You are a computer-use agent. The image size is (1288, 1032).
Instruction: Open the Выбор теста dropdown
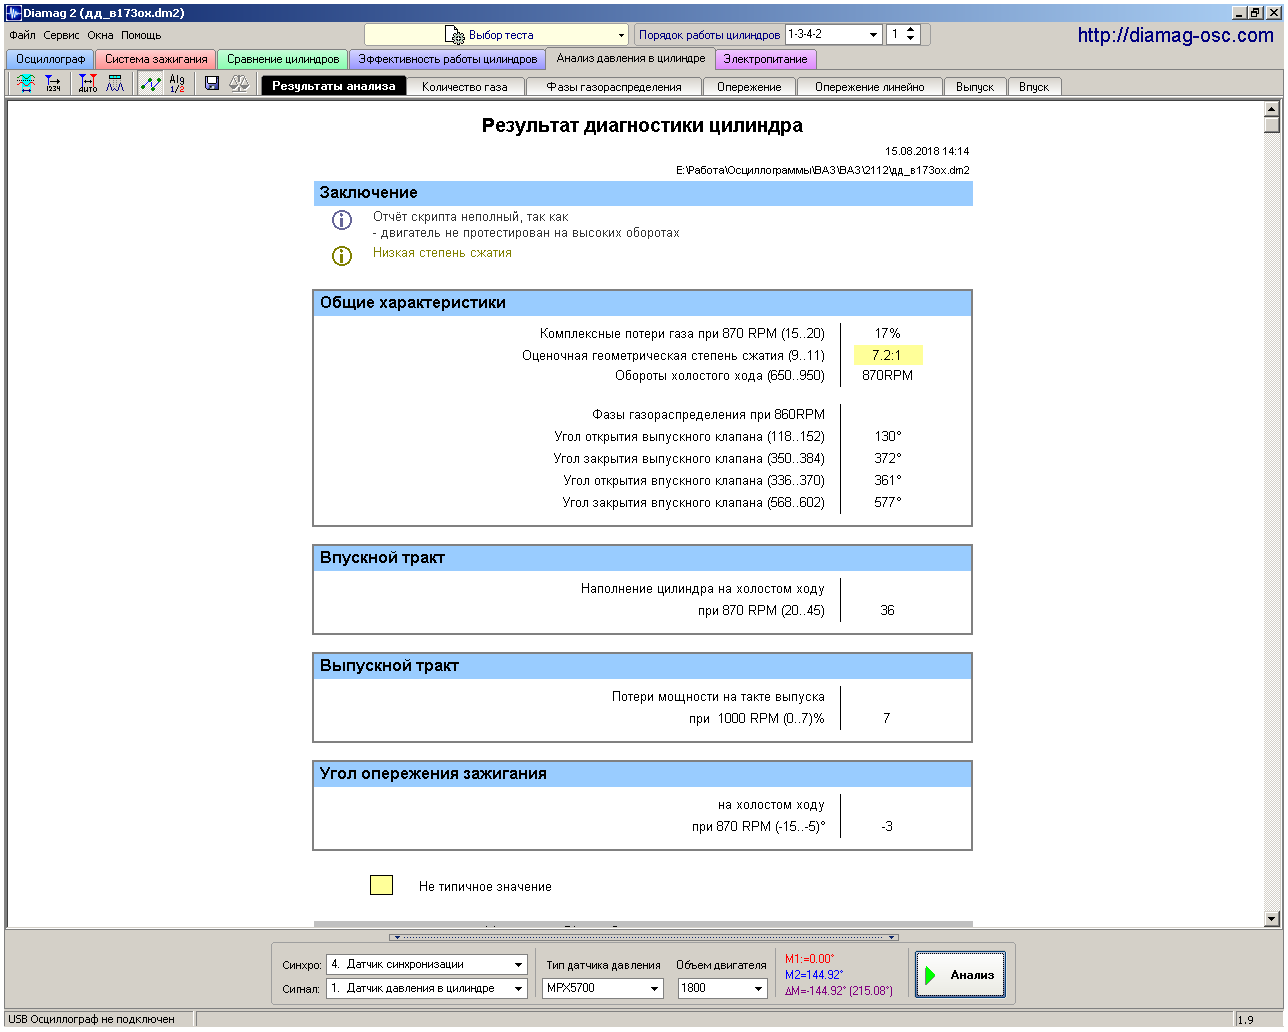point(621,35)
